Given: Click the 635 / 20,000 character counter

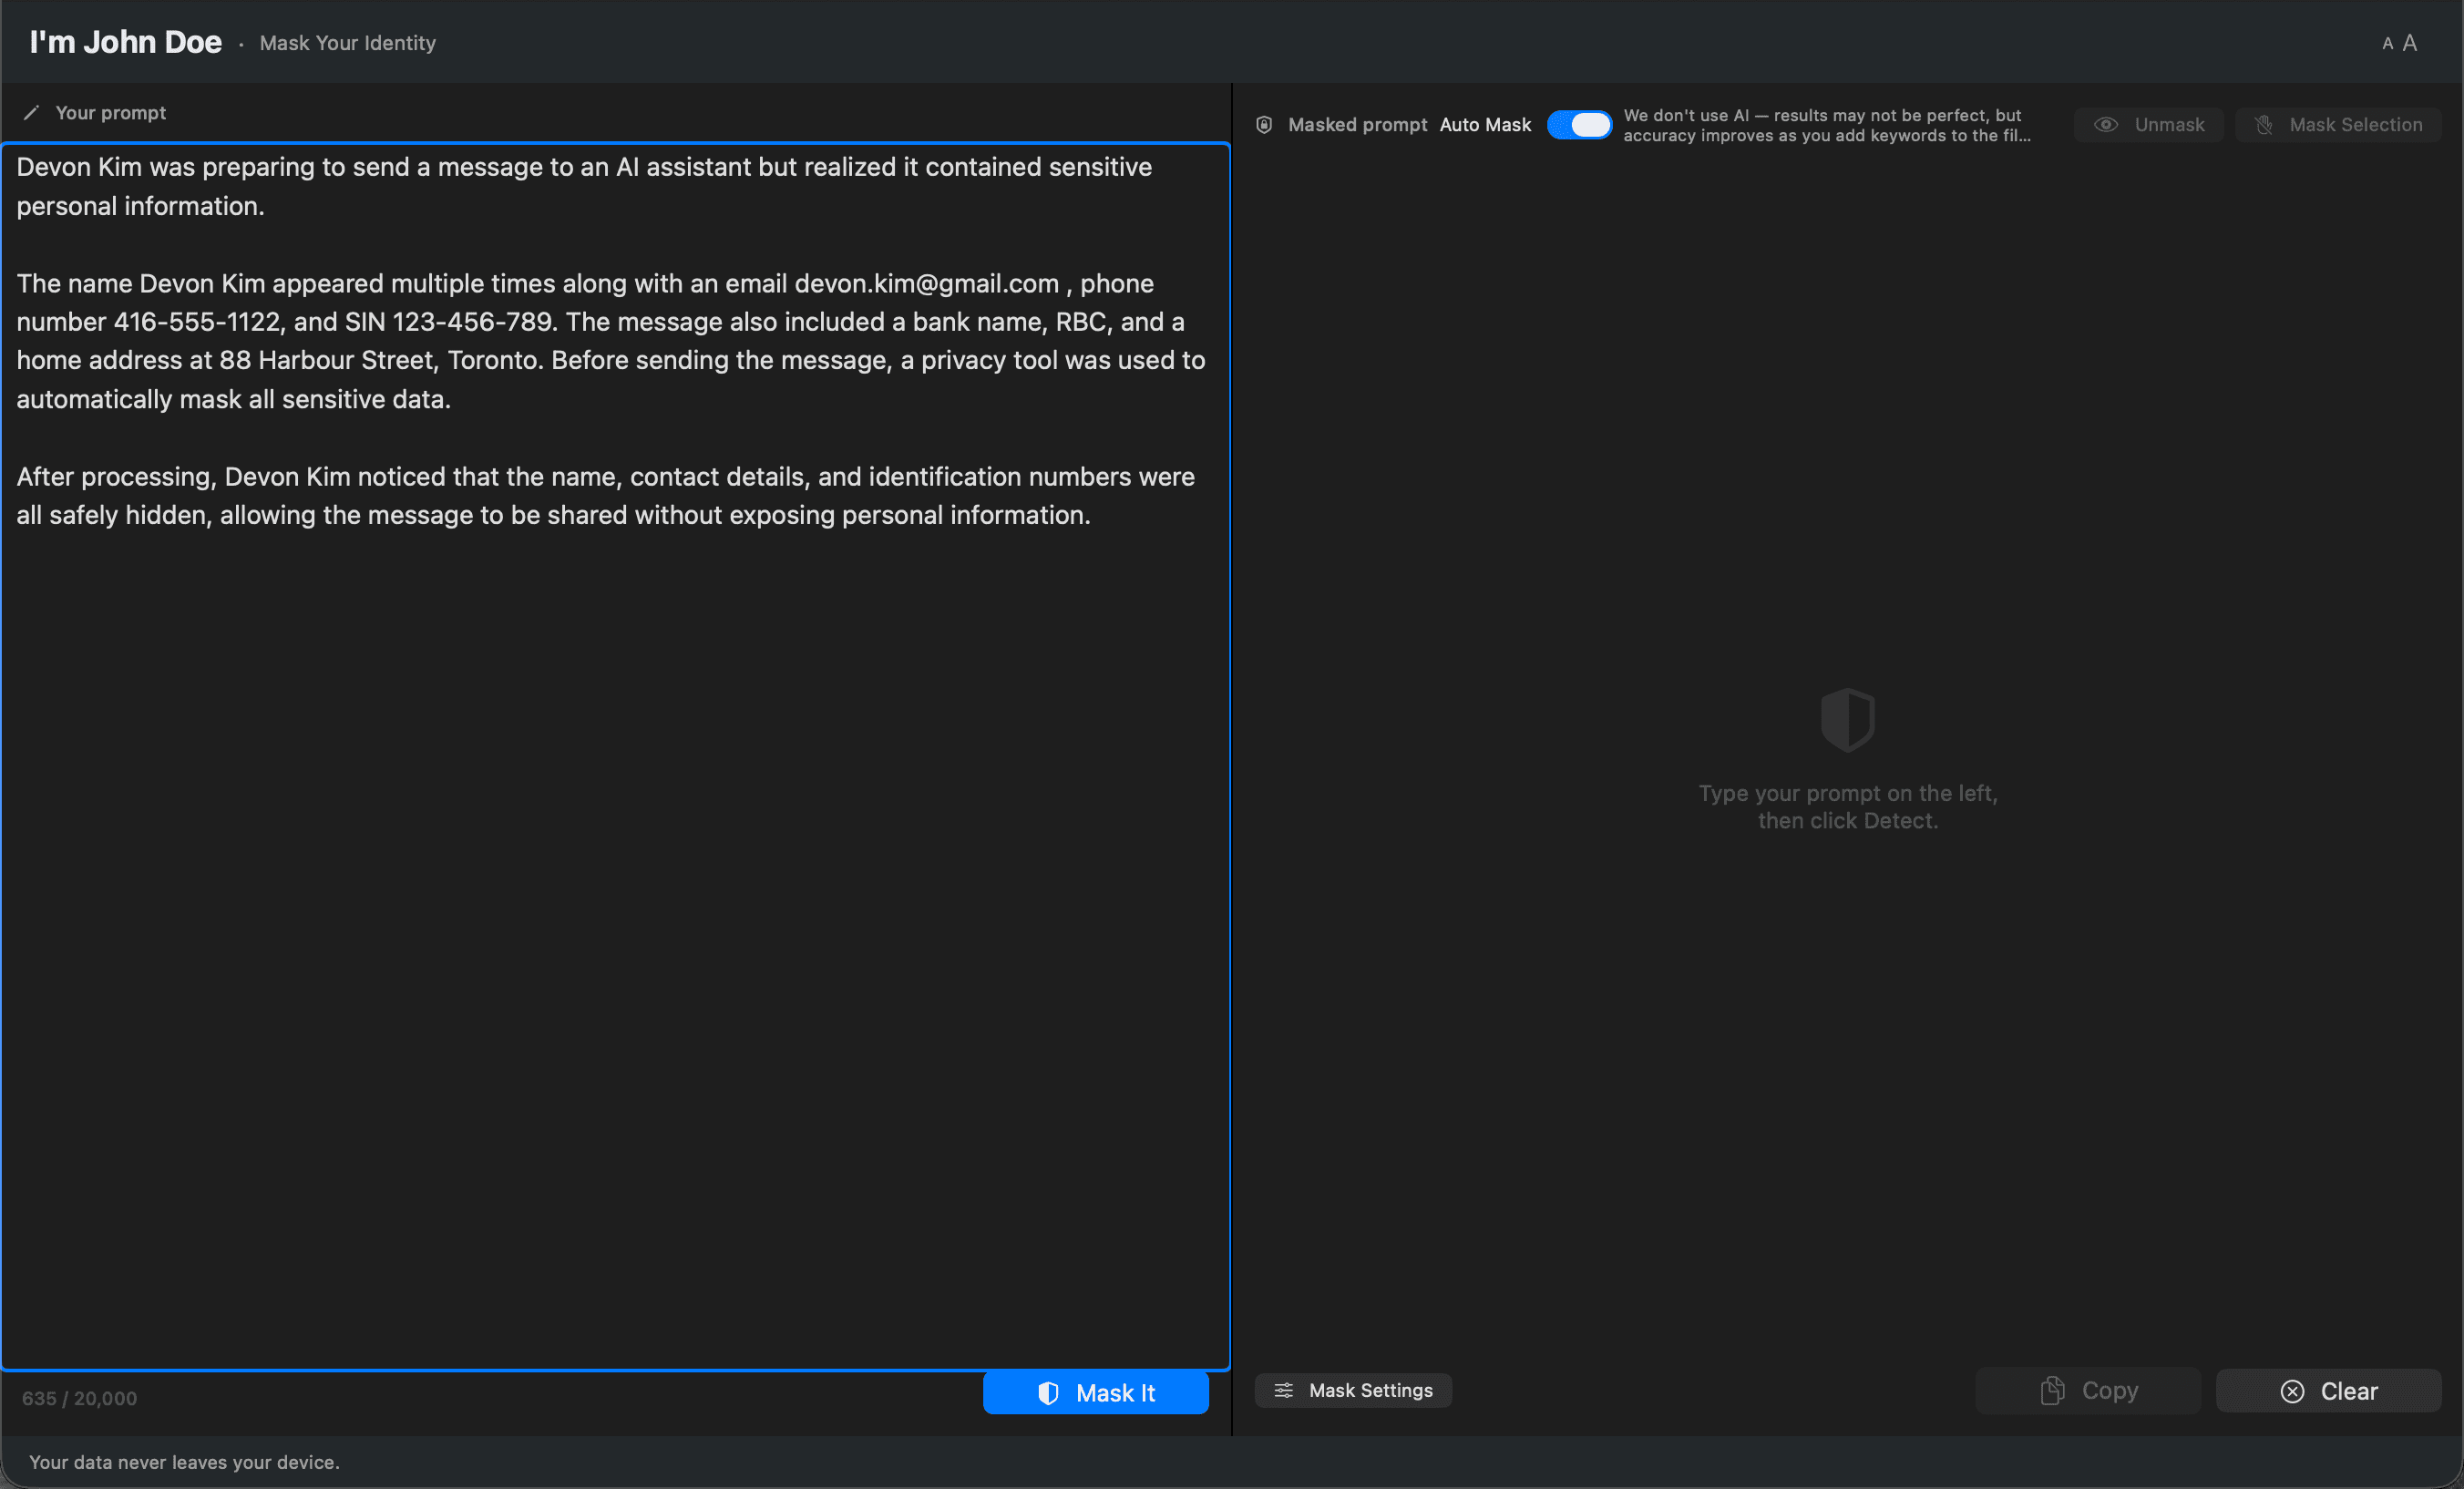Looking at the screenshot, I should click(79, 1398).
